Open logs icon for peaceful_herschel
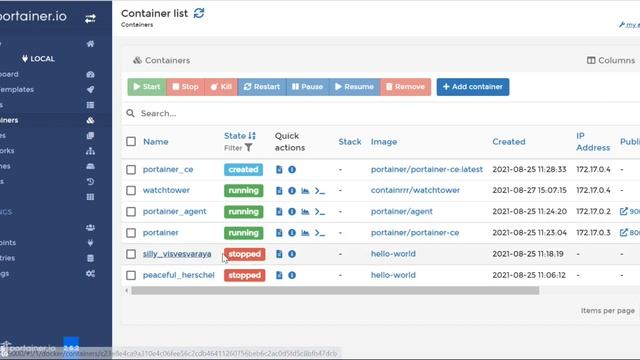Image resolution: width=640 pixels, height=360 pixels. point(279,275)
